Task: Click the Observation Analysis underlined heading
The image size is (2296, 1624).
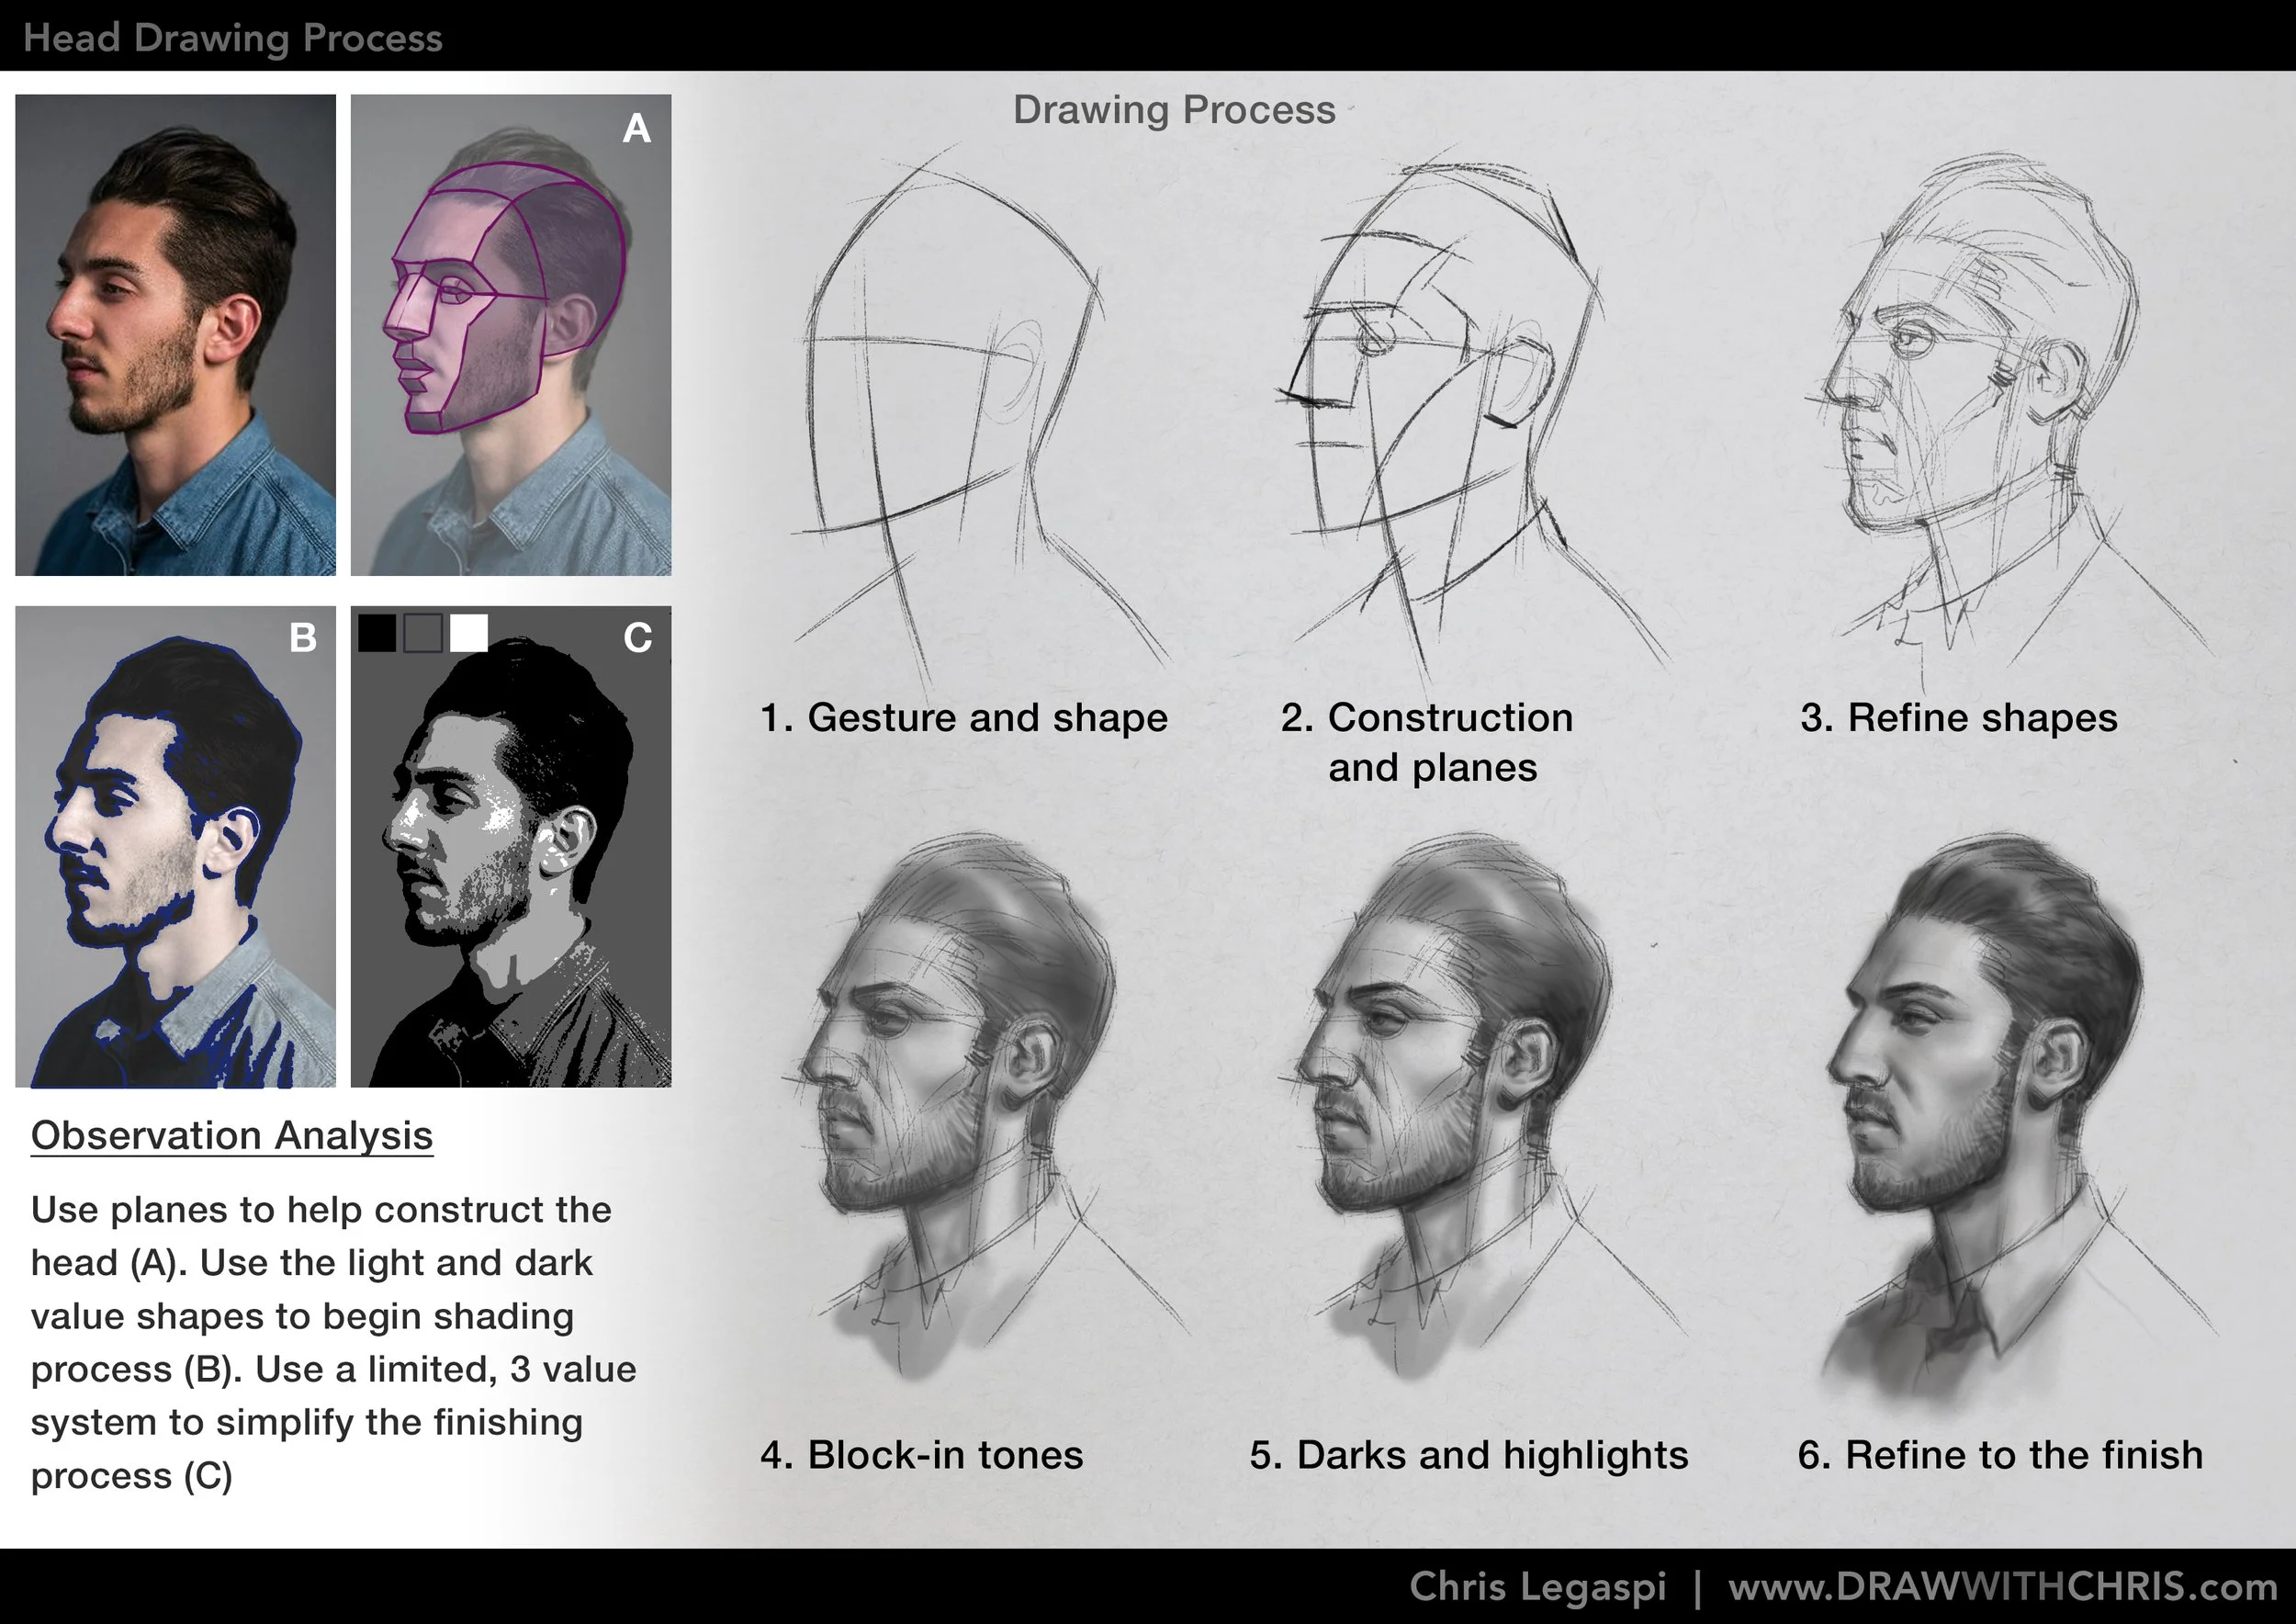Action: point(232,1136)
